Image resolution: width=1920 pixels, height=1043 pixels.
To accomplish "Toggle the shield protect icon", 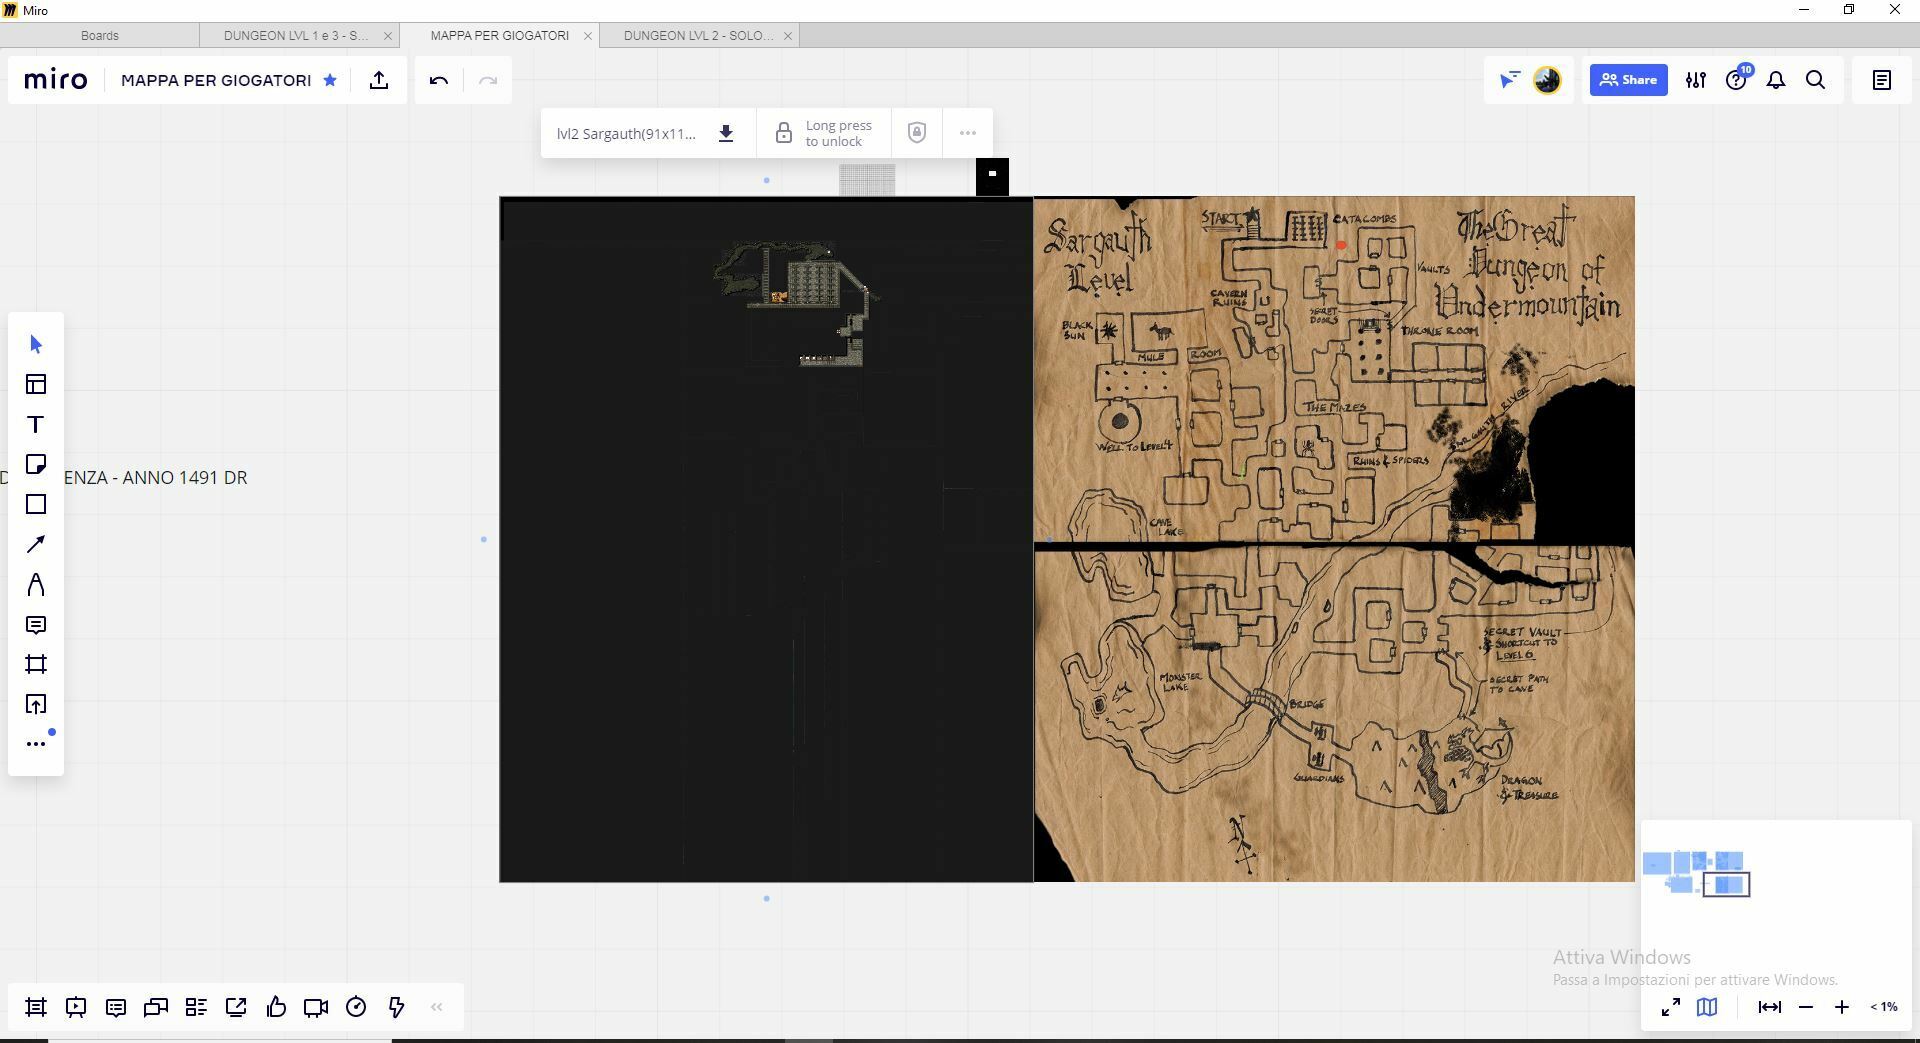I will click(x=917, y=133).
